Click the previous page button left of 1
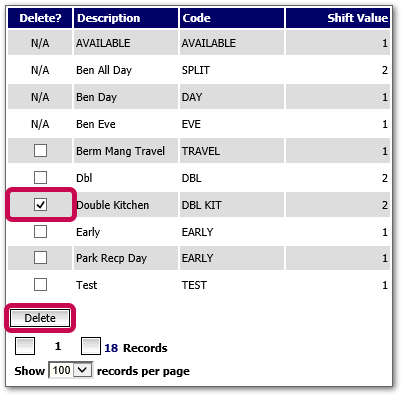The image size is (402, 401). [x=25, y=346]
